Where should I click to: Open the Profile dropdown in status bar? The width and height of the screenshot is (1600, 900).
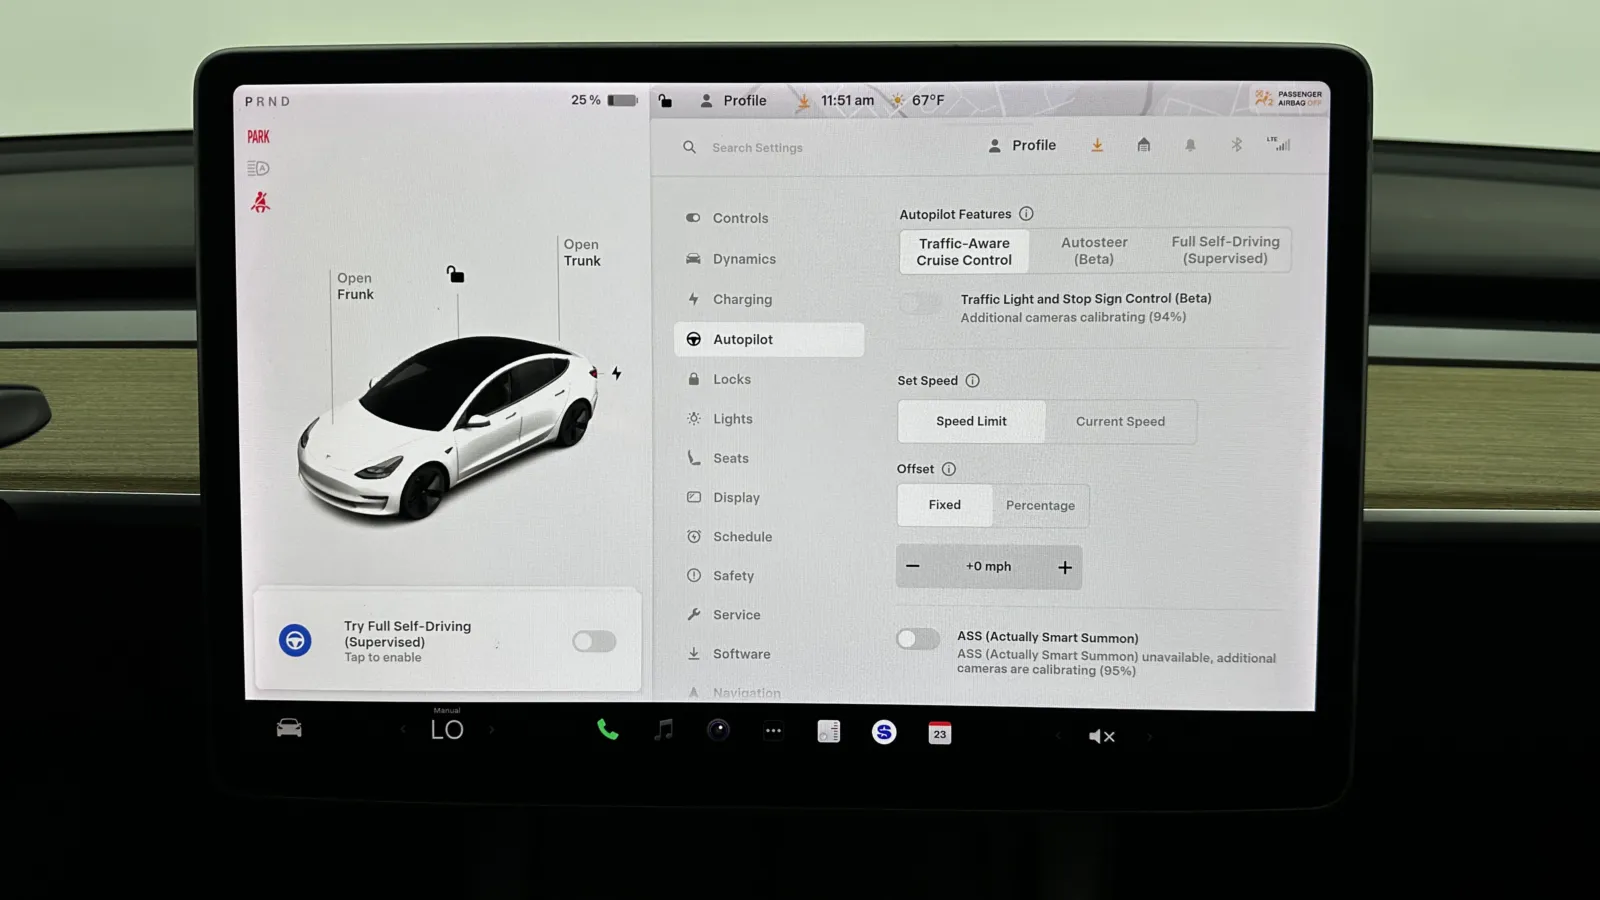coord(734,101)
